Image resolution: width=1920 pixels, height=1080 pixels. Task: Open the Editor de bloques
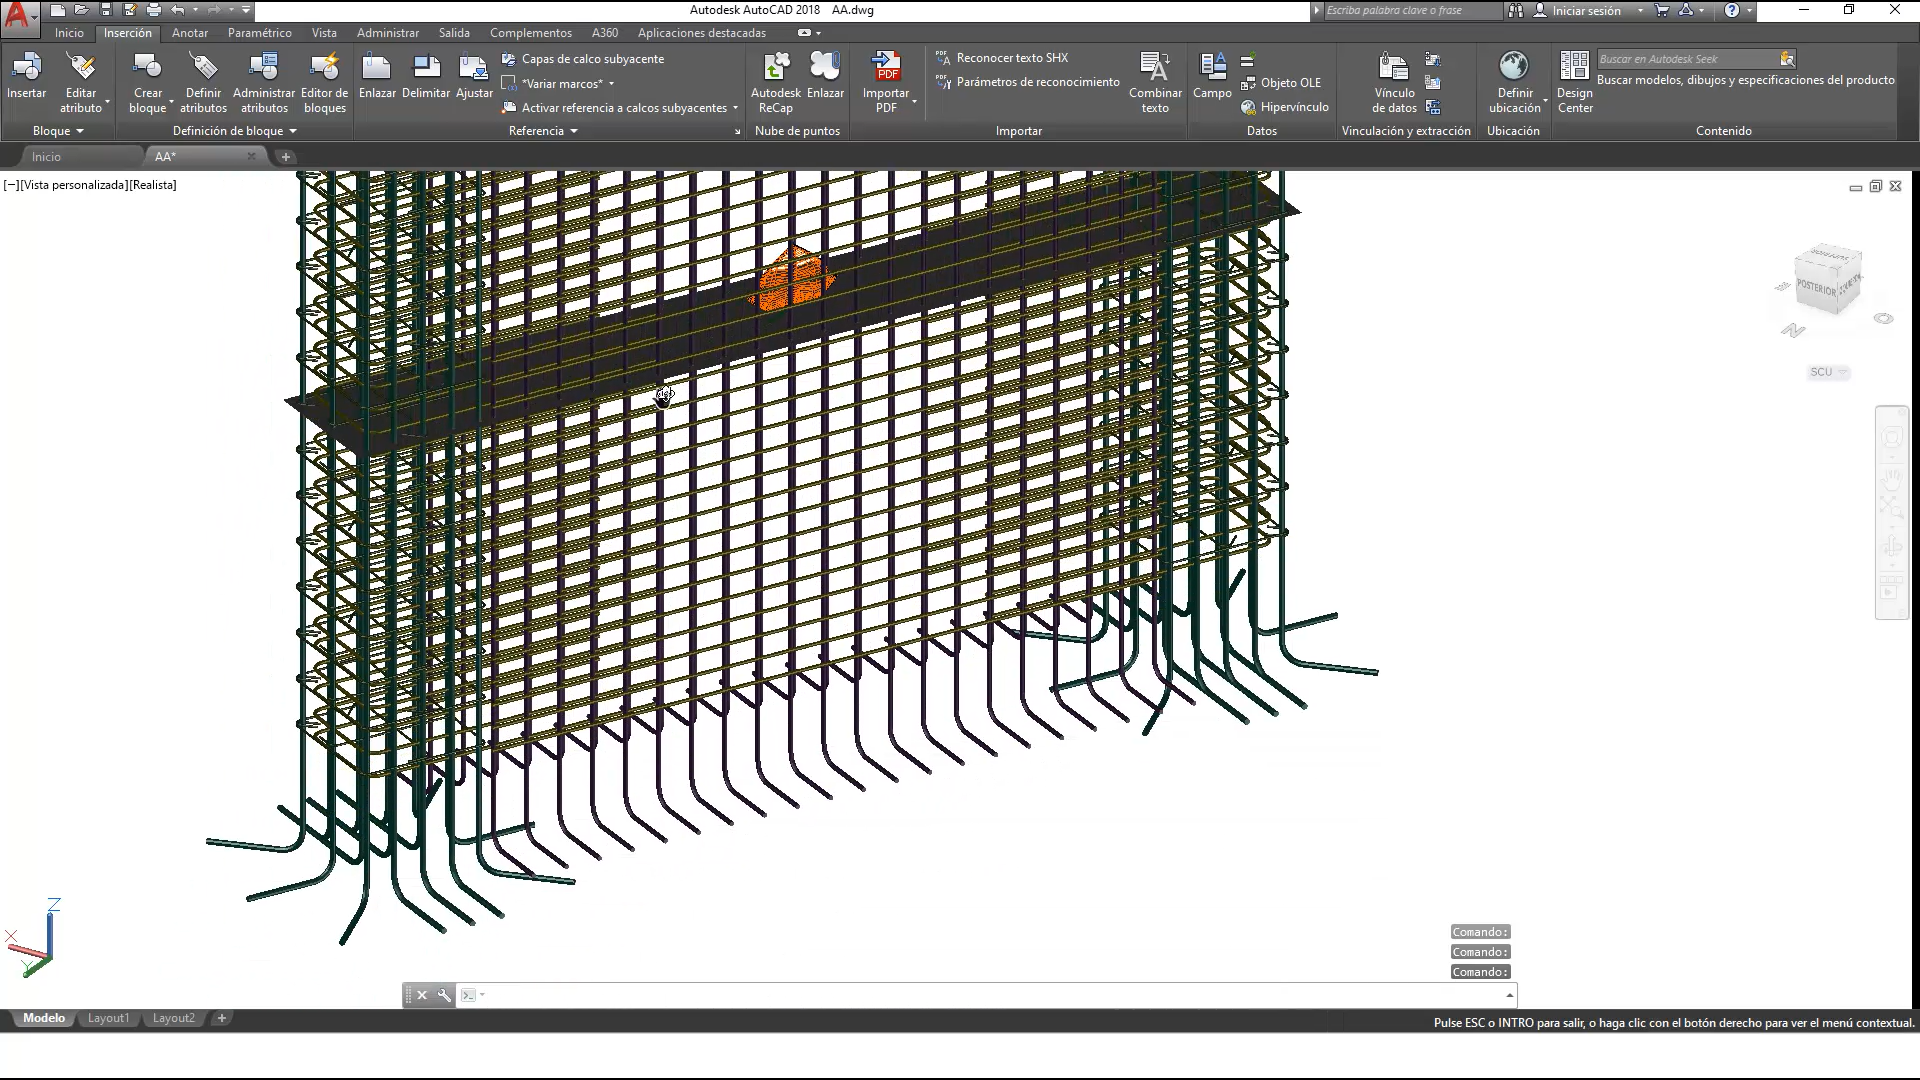[324, 80]
